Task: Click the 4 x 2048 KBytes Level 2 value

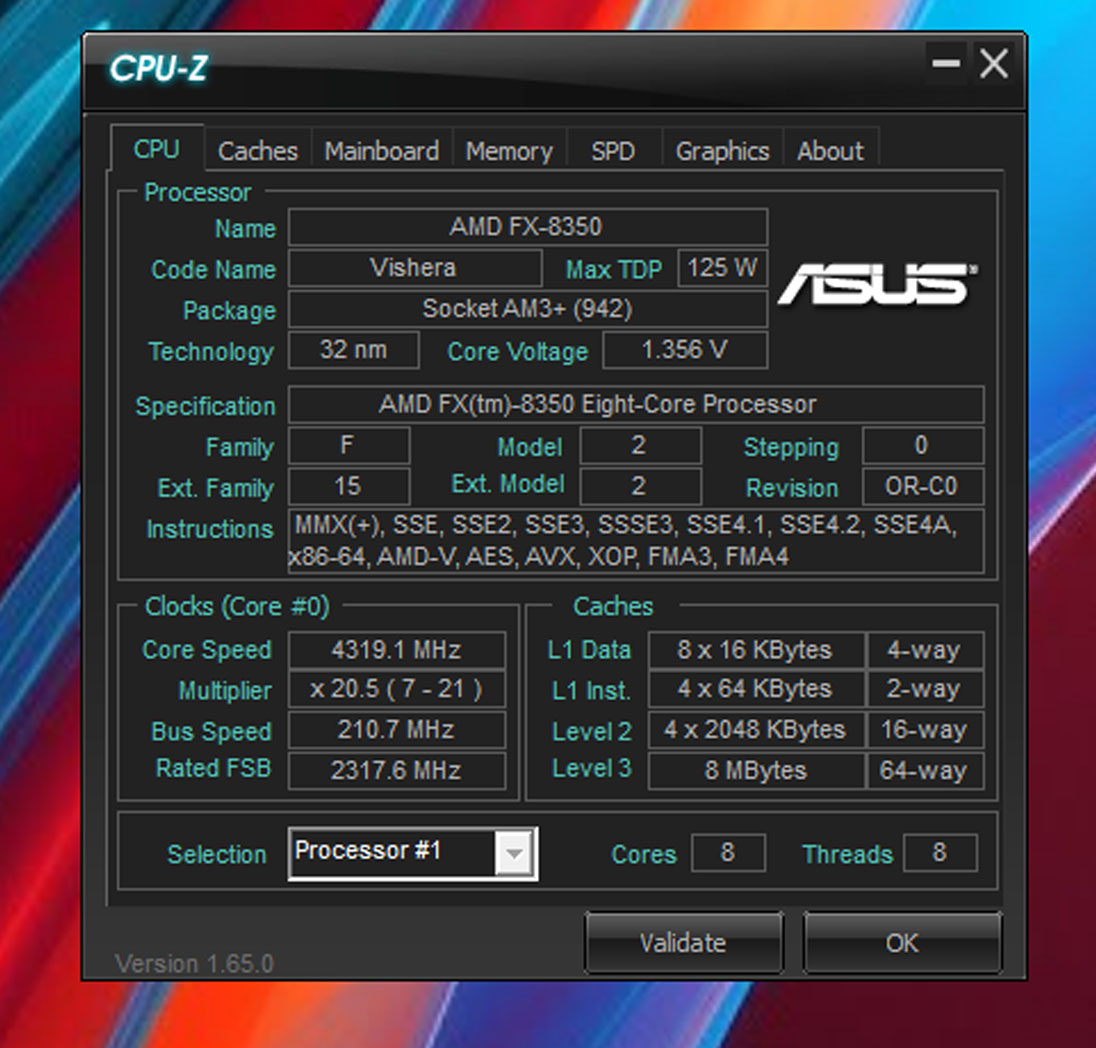Action: pyautogui.click(x=756, y=730)
